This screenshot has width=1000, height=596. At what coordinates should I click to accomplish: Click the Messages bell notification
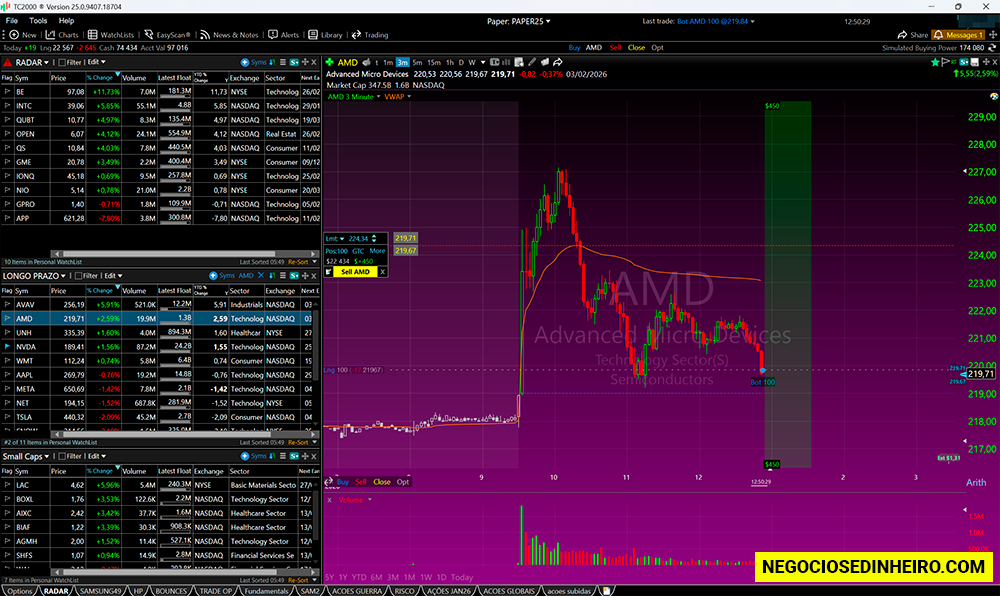(958, 34)
